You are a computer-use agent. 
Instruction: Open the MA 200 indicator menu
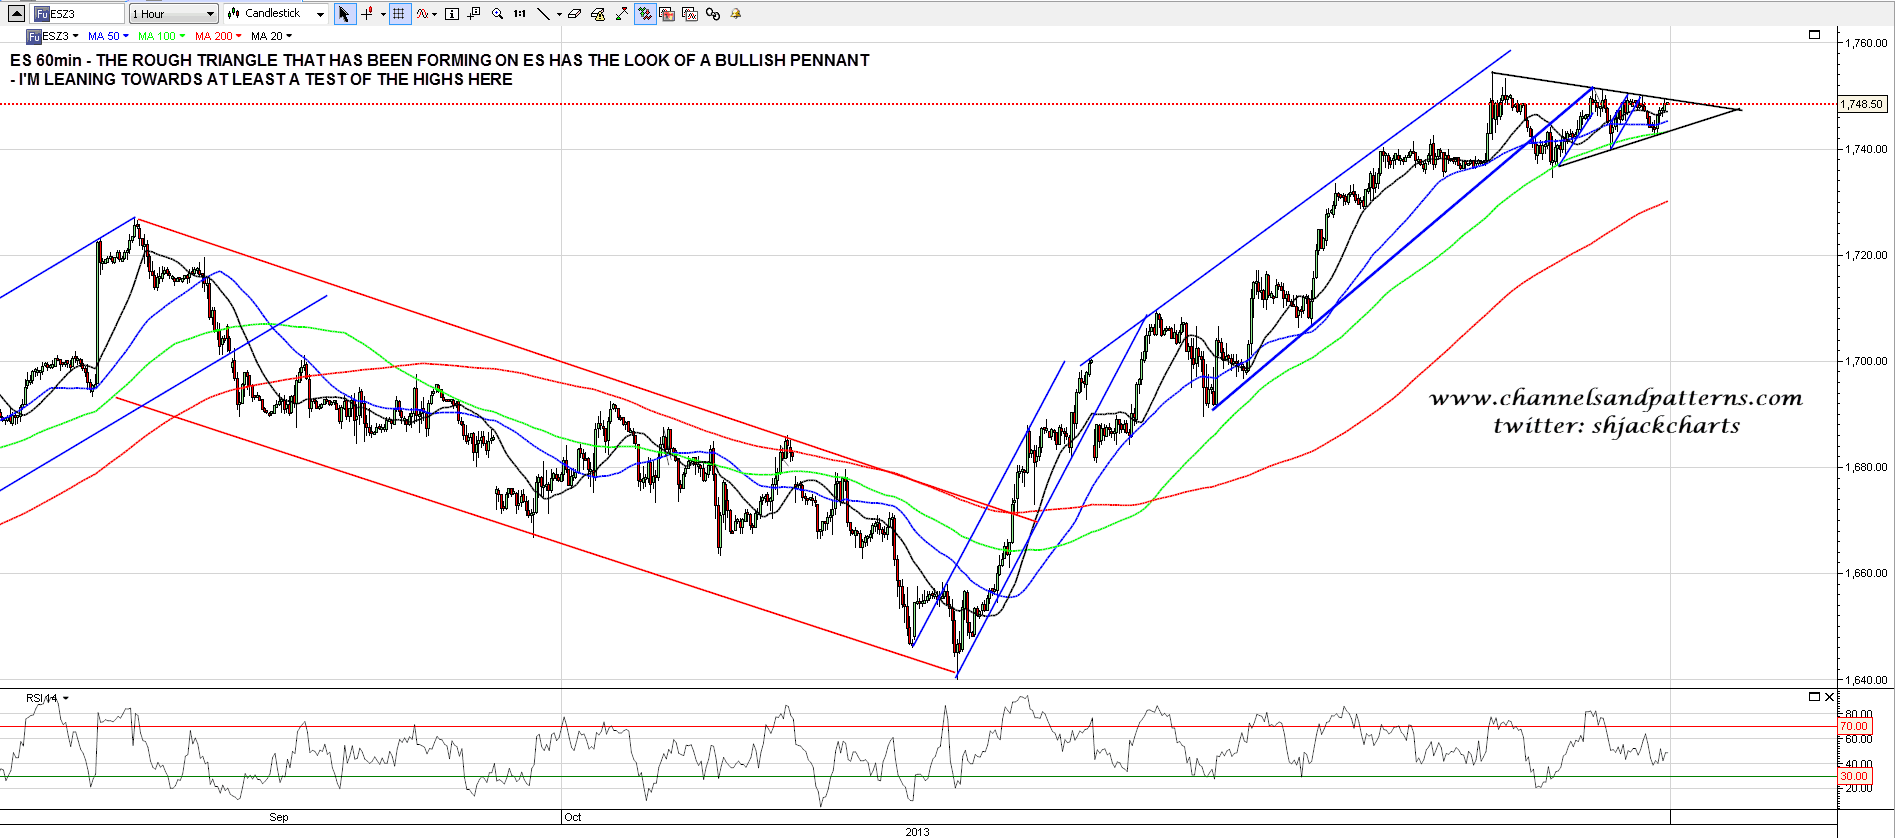218,36
